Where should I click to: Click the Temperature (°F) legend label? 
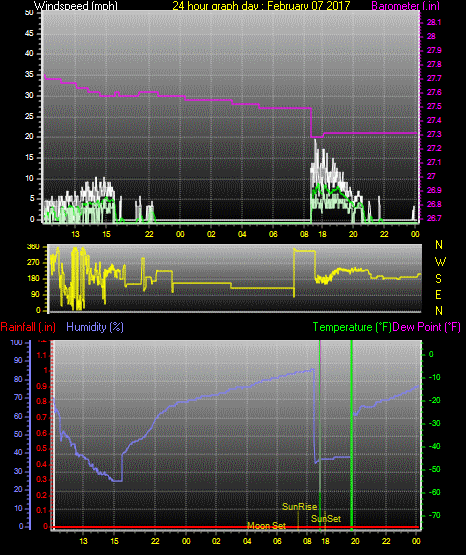pyautogui.click(x=352, y=327)
